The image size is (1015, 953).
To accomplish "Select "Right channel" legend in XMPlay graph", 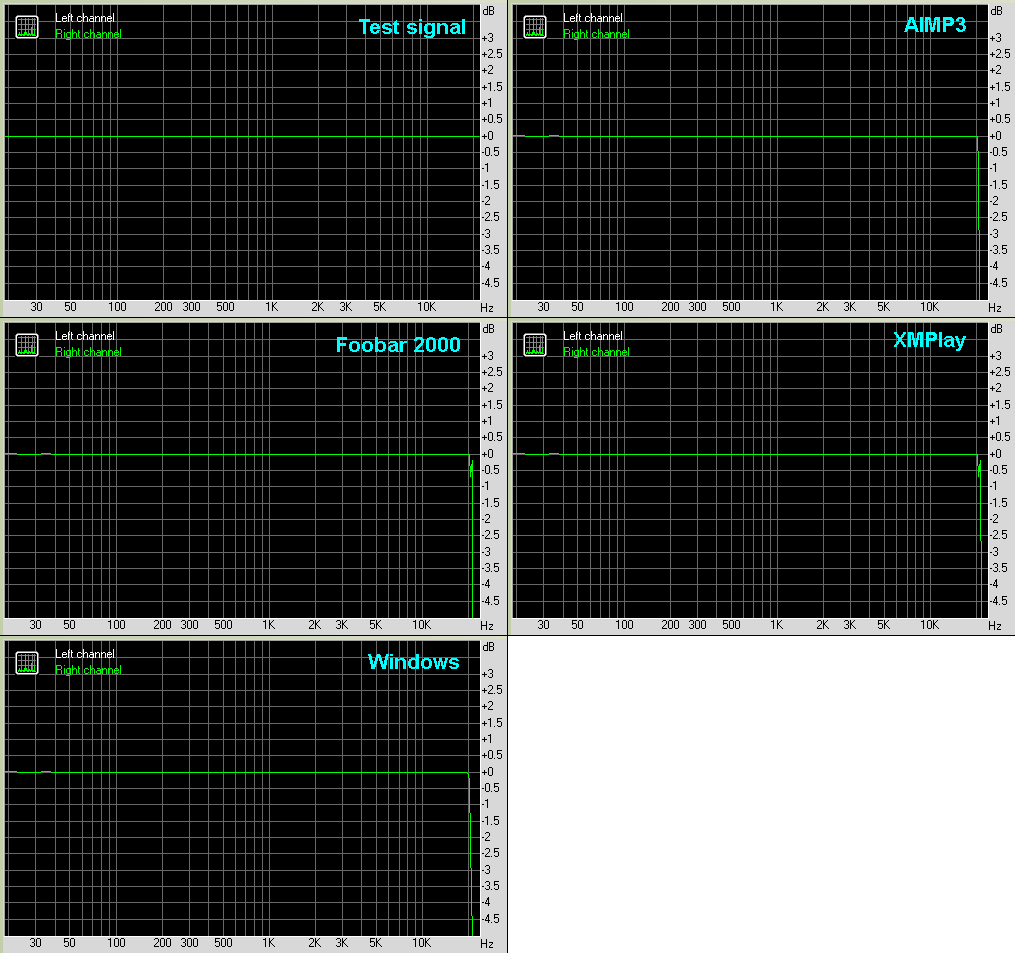I will [x=596, y=352].
